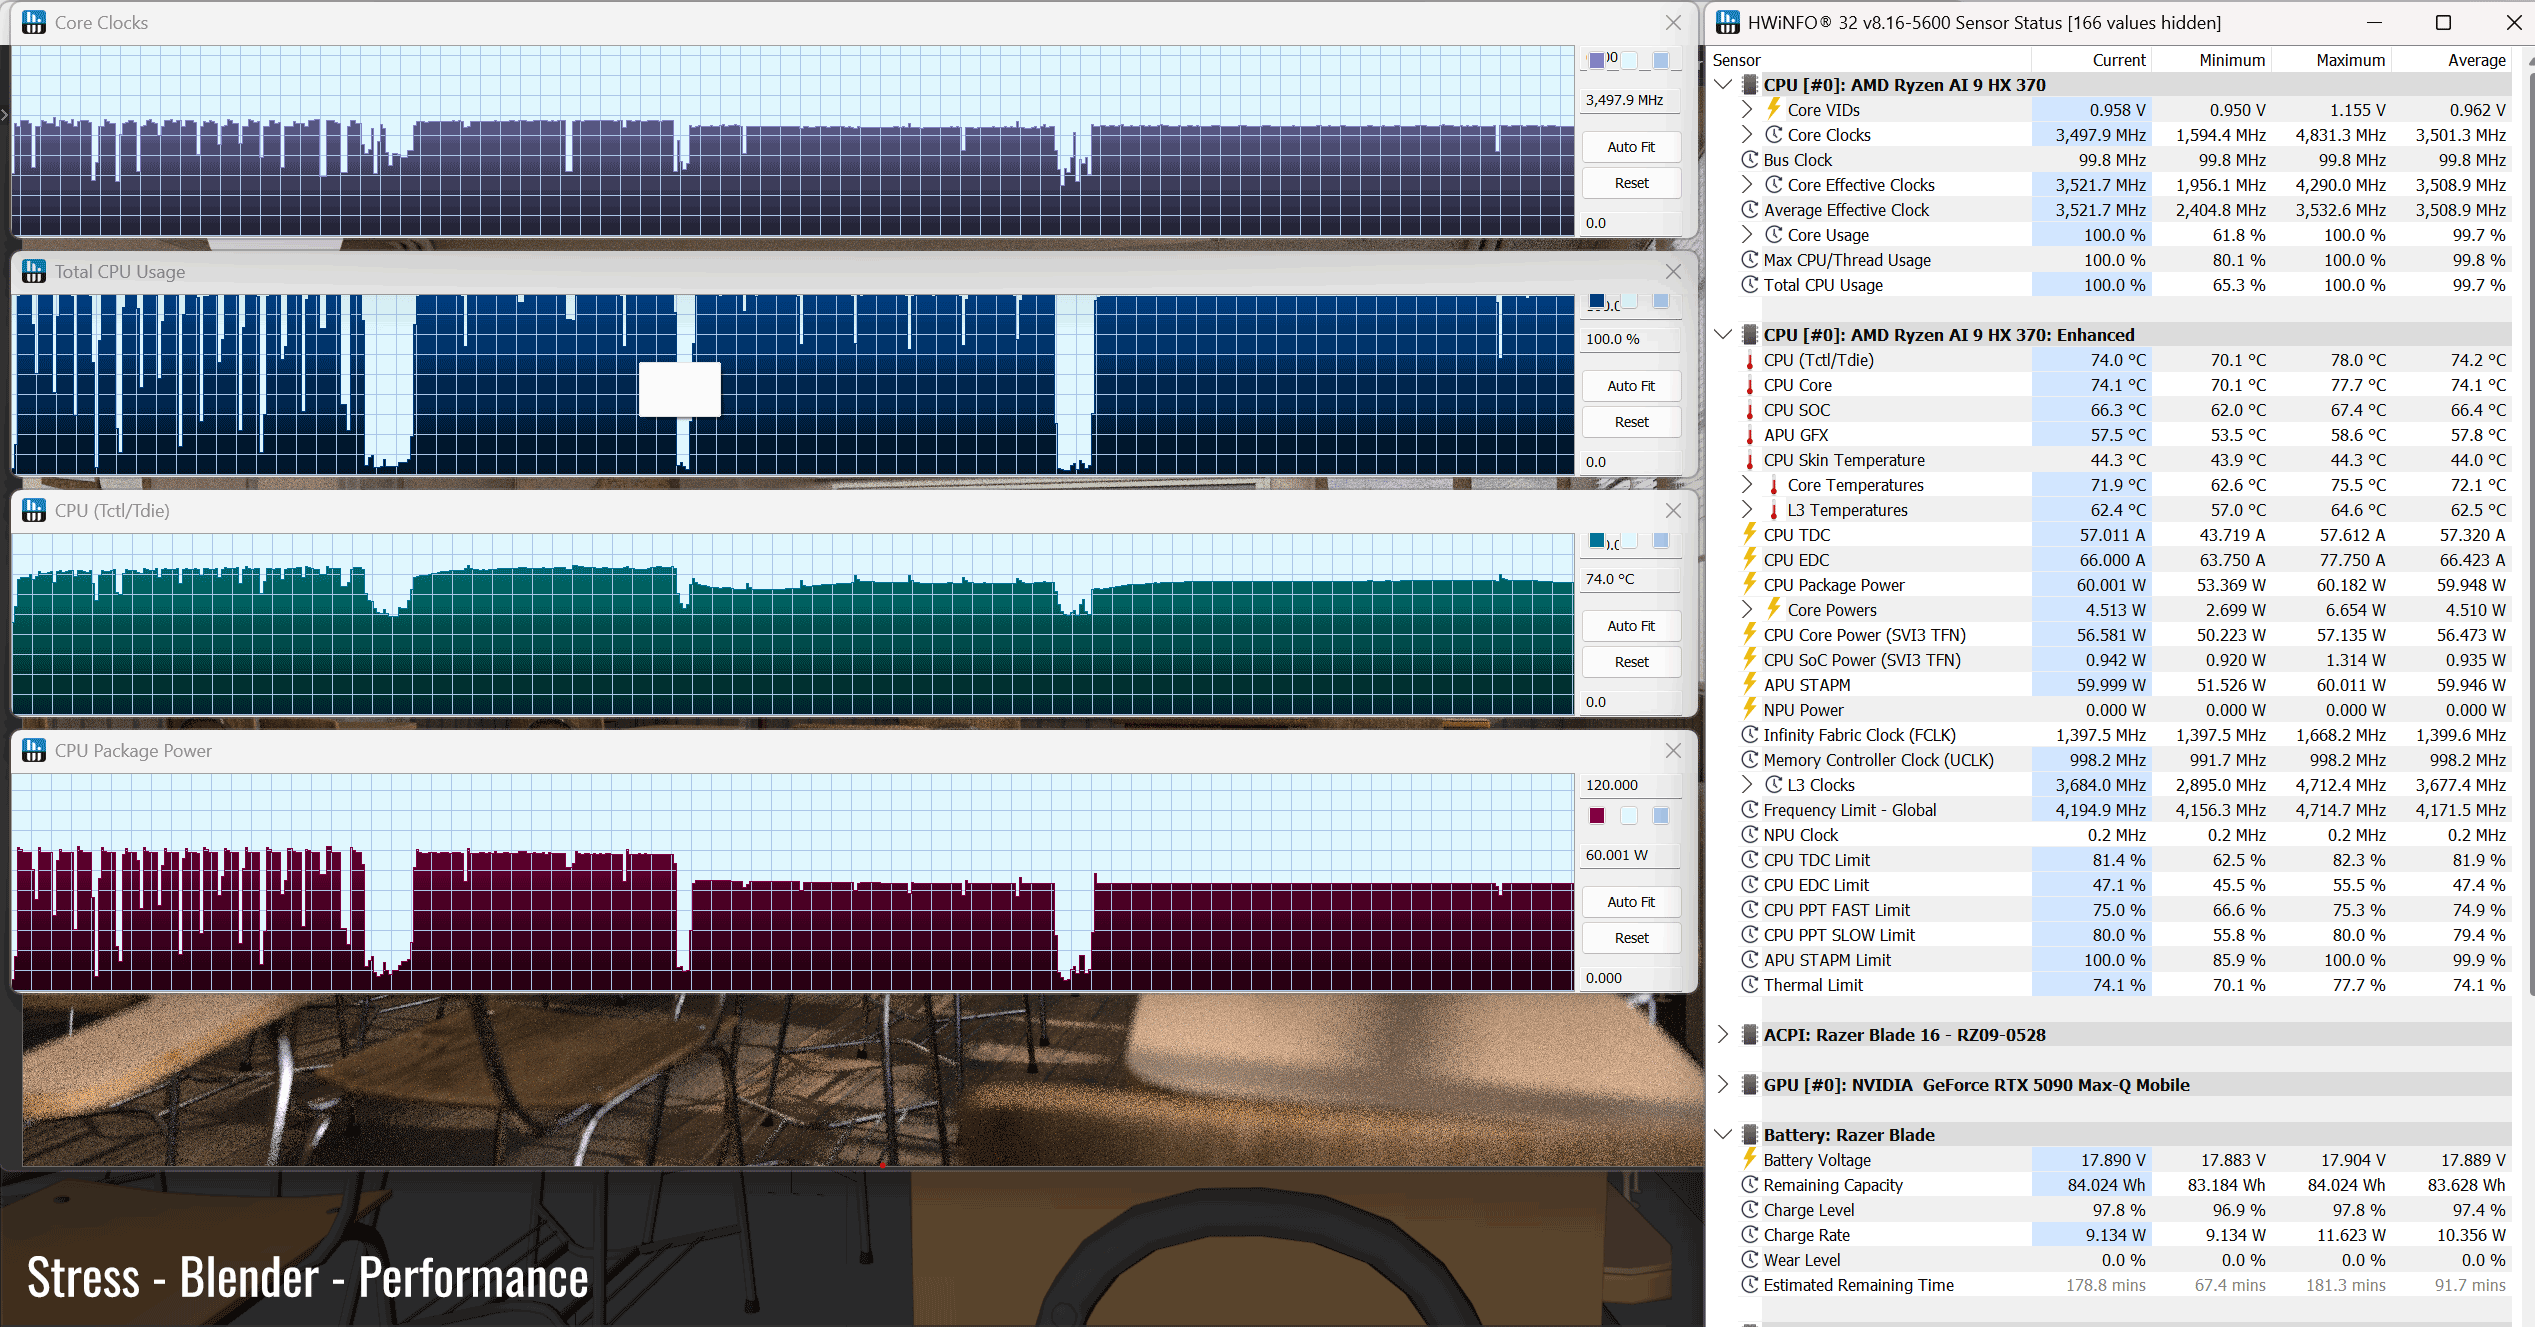The height and width of the screenshot is (1327, 2535).
Task: Expand the Core Usage row
Action: coord(1747,235)
